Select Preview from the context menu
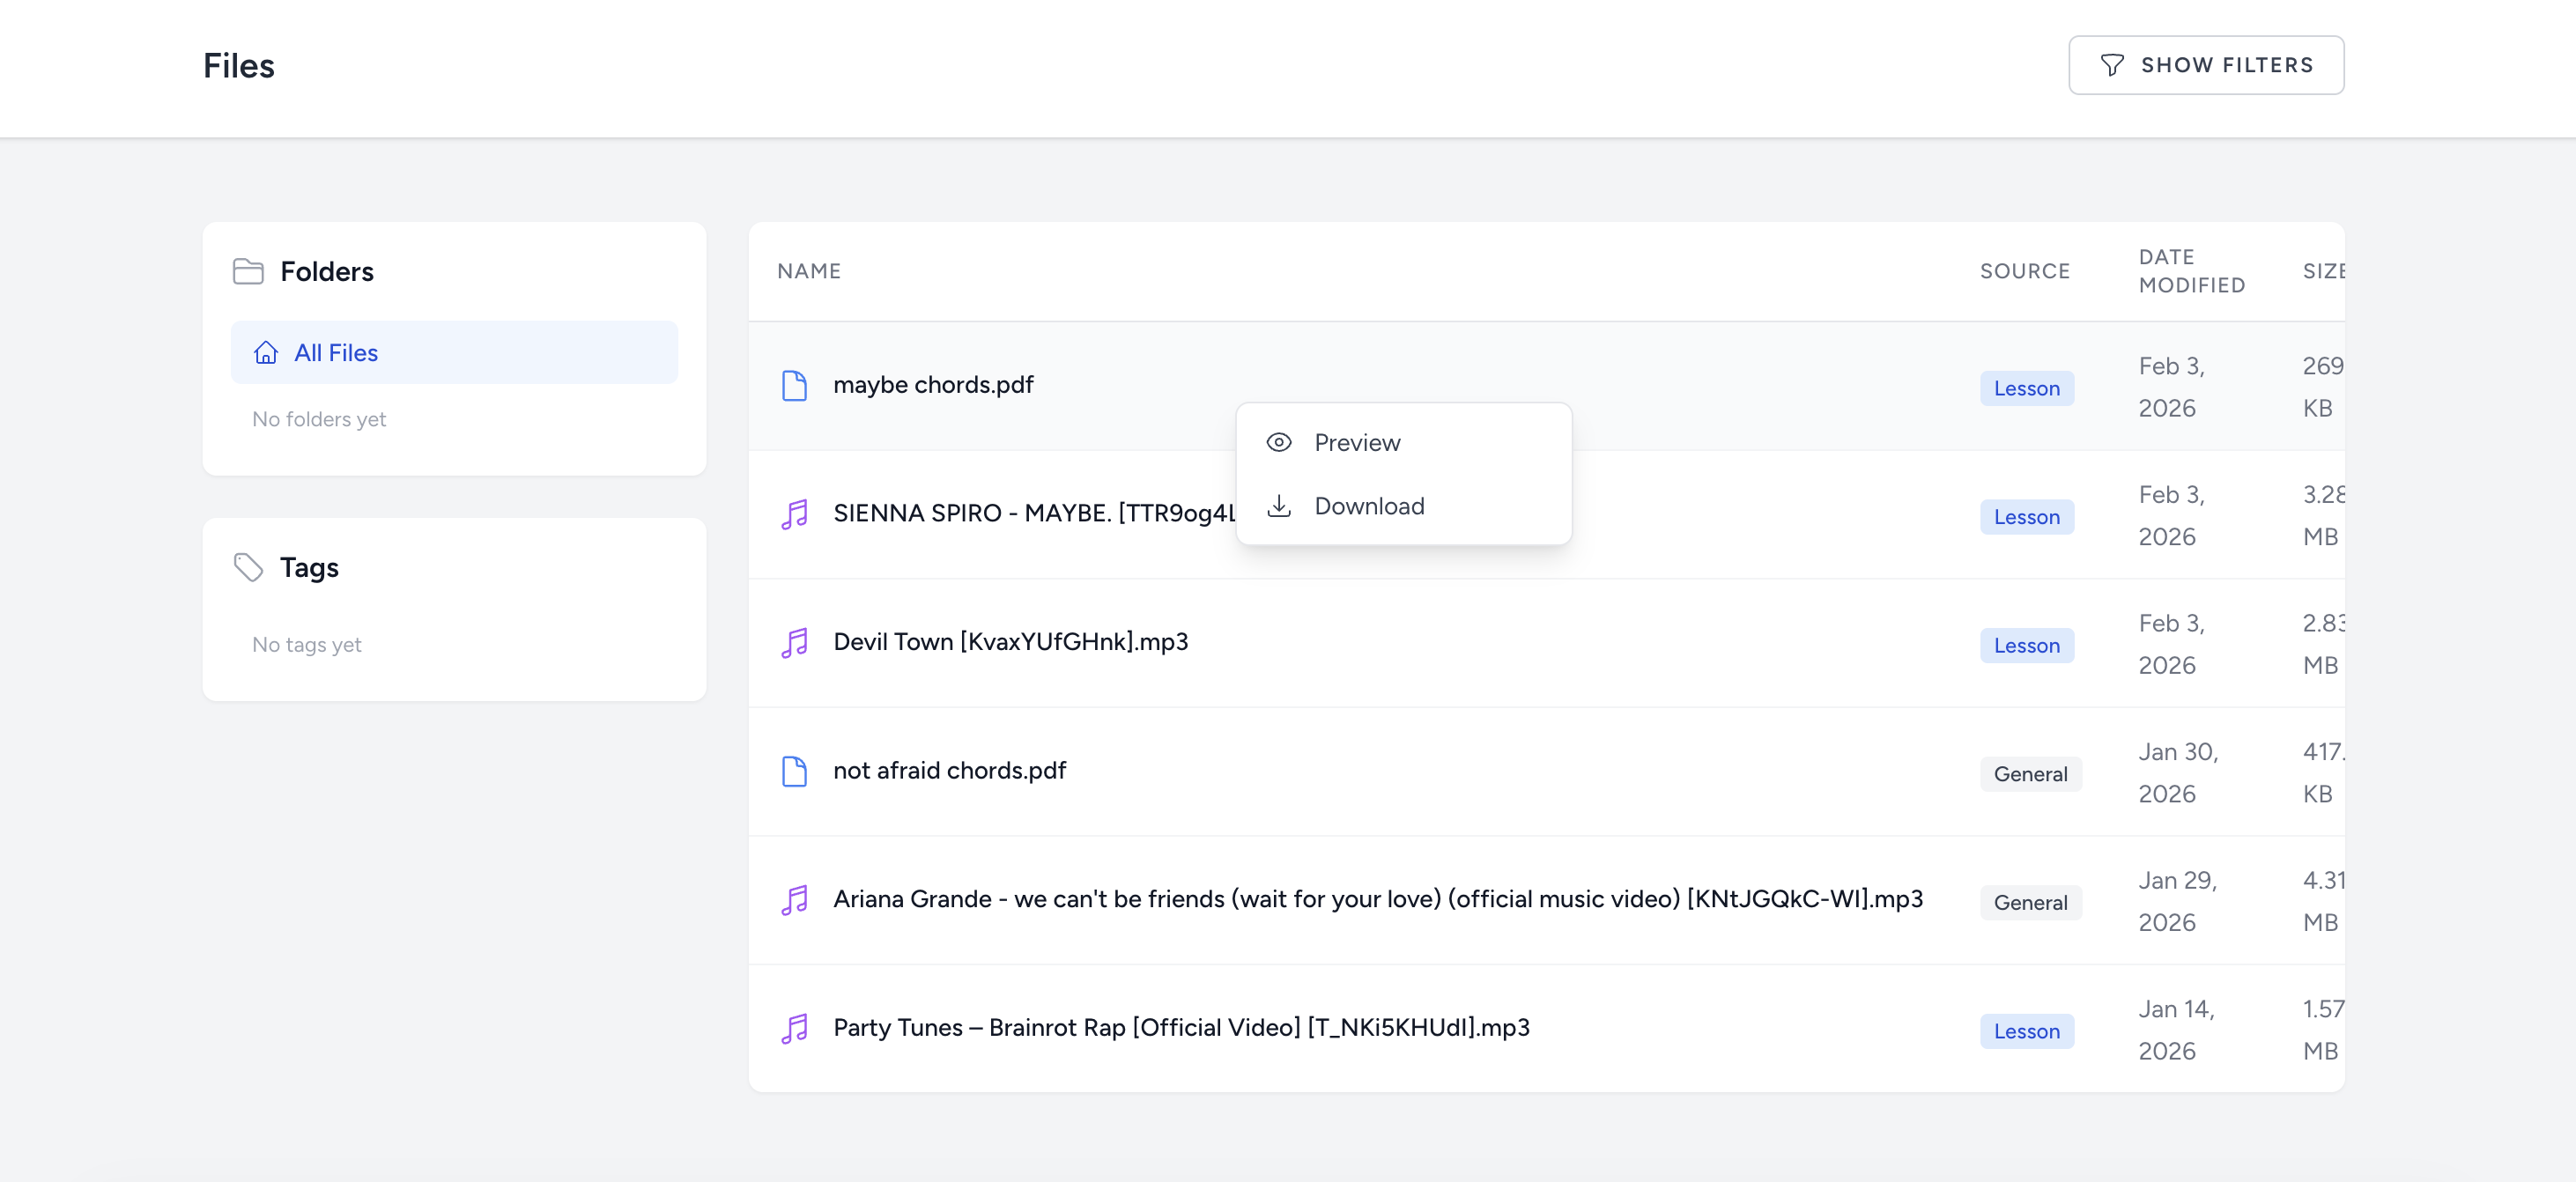The image size is (2576, 1182). click(1357, 441)
